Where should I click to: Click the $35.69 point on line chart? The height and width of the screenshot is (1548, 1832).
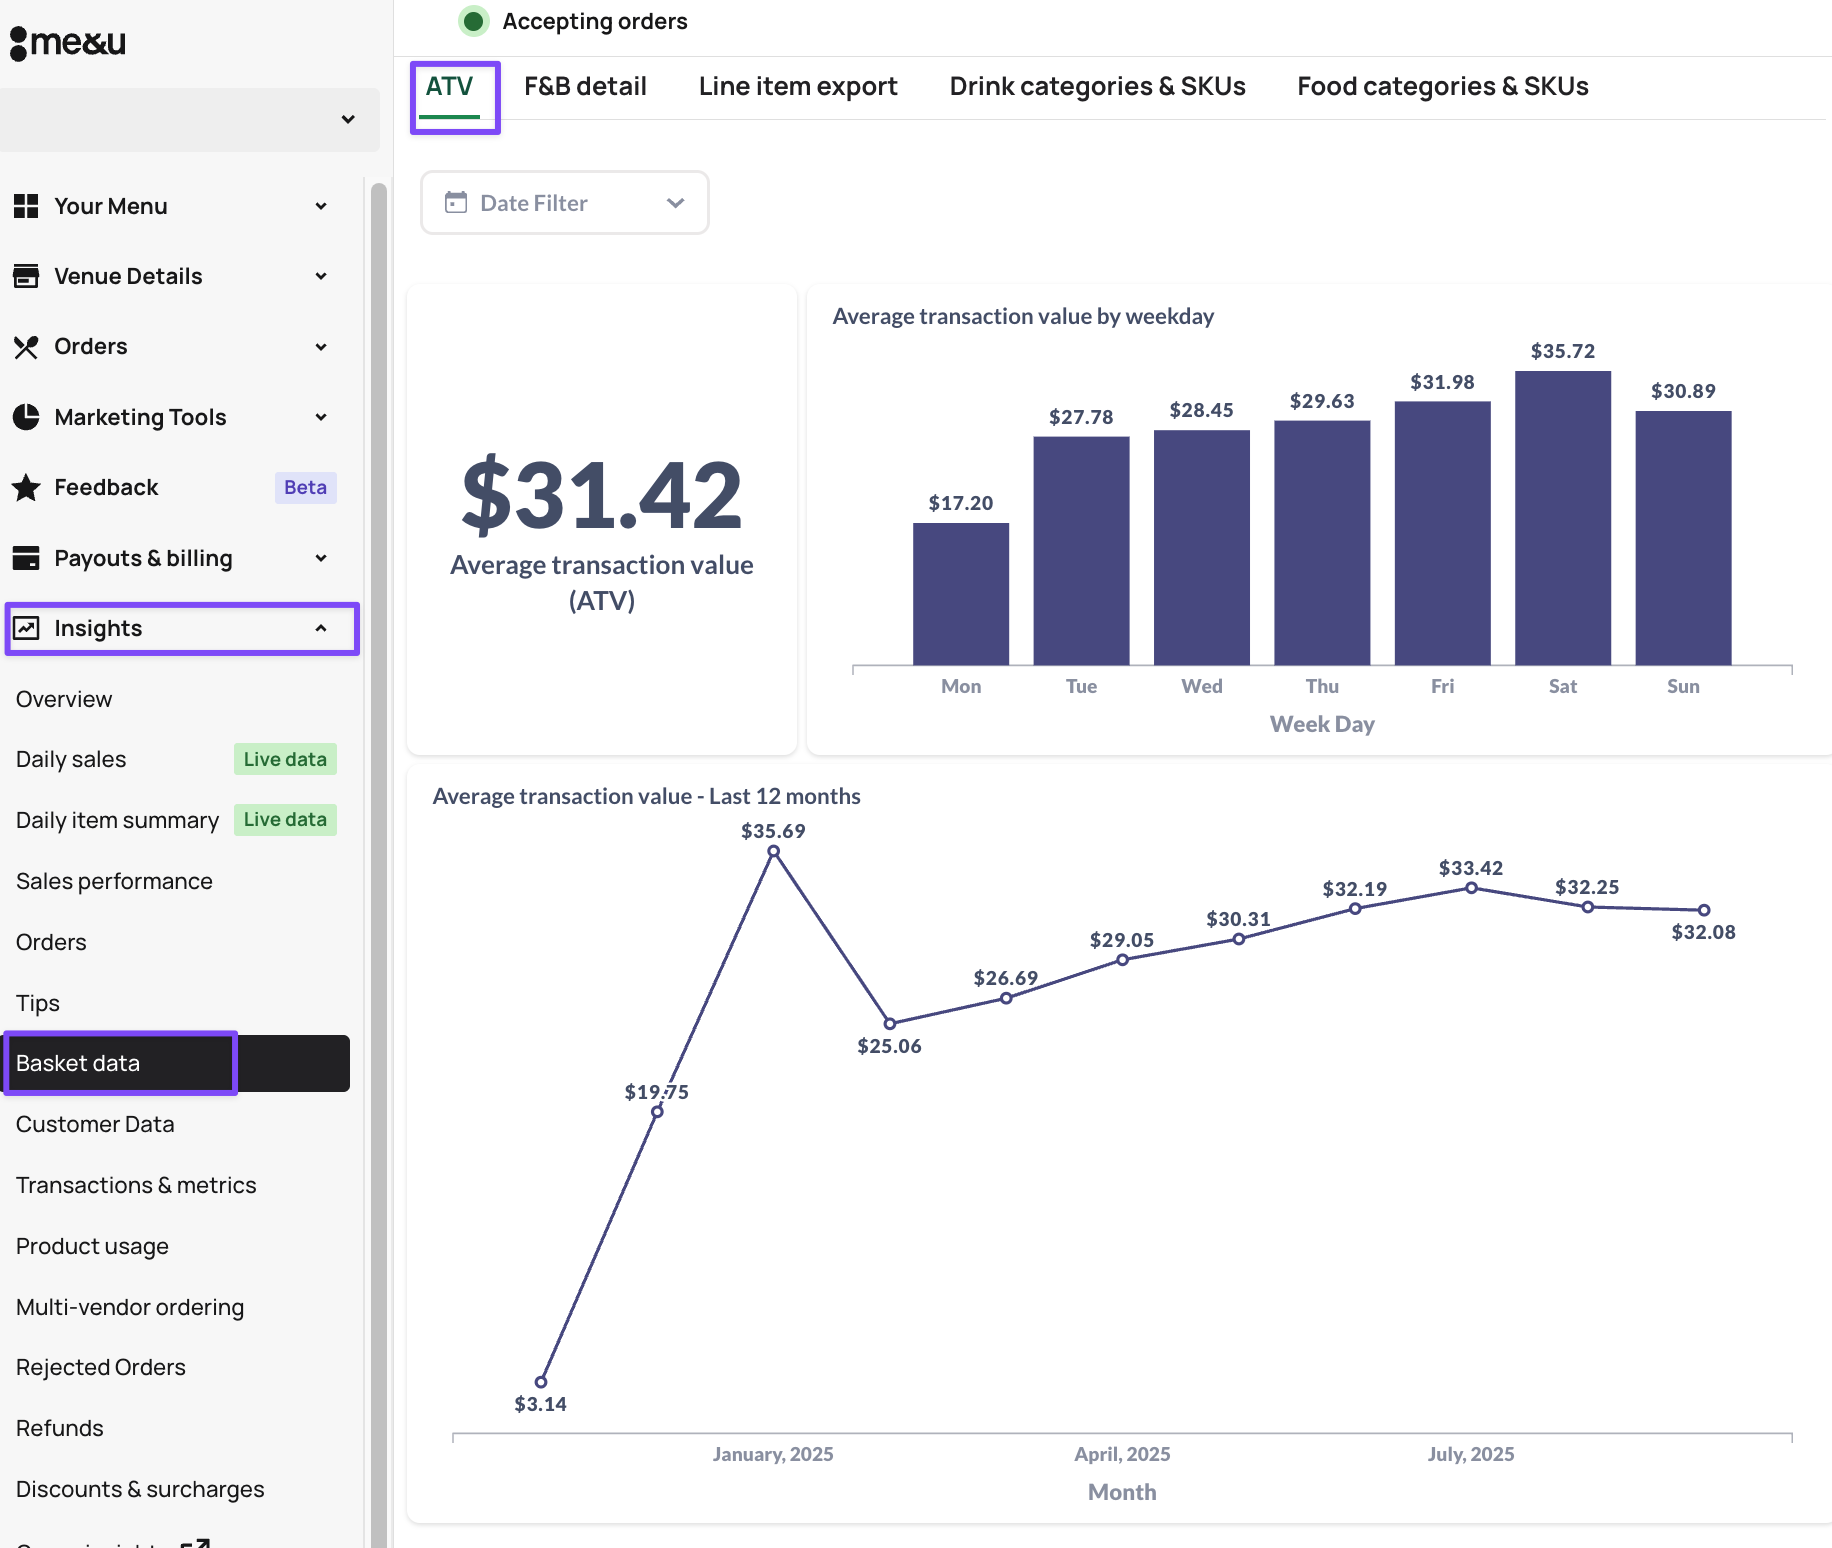[773, 852]
